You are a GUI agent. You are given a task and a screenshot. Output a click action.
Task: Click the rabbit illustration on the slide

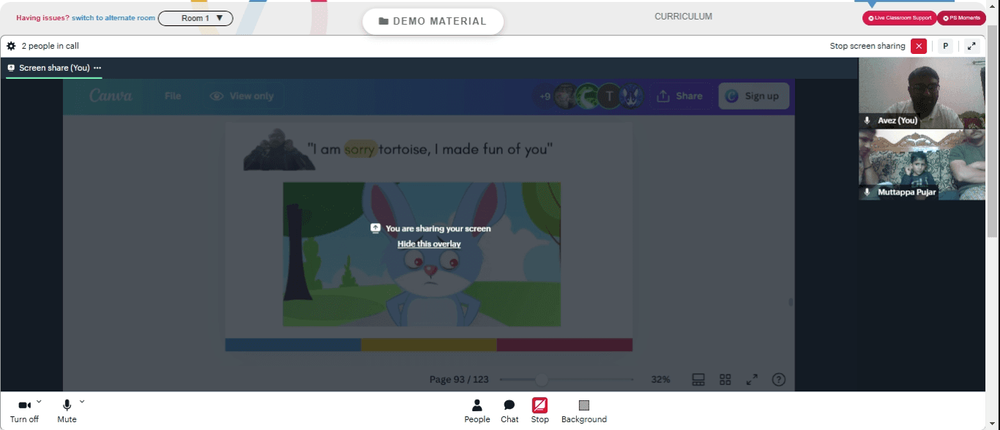[x=422, y=255]
